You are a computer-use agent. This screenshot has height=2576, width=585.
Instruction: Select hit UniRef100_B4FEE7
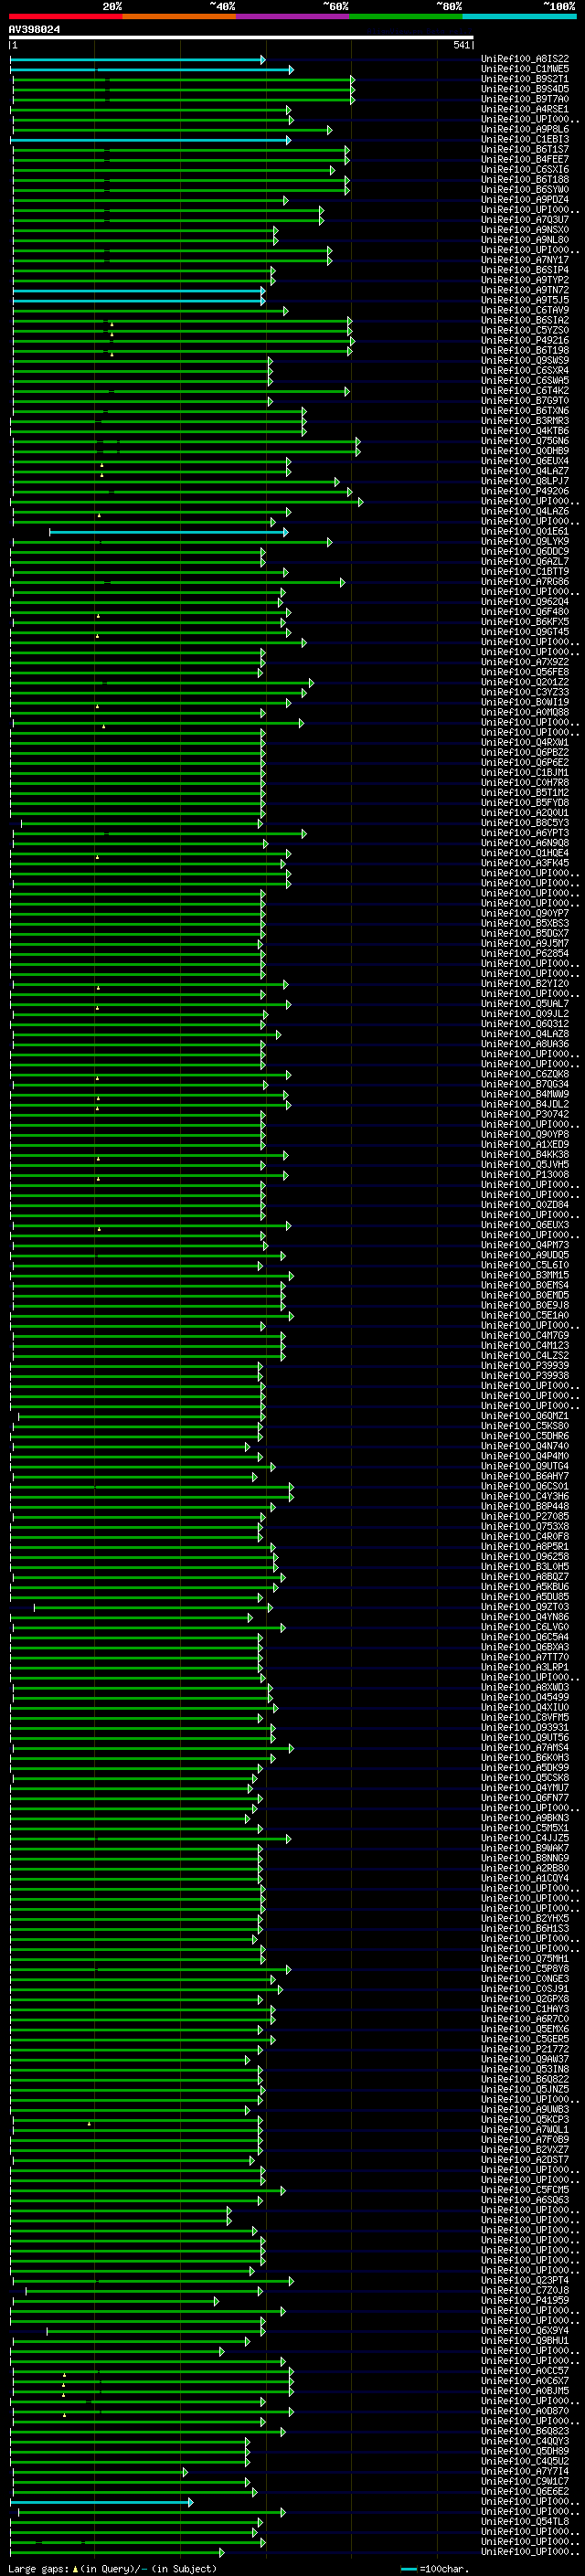[x=525, y=159]
